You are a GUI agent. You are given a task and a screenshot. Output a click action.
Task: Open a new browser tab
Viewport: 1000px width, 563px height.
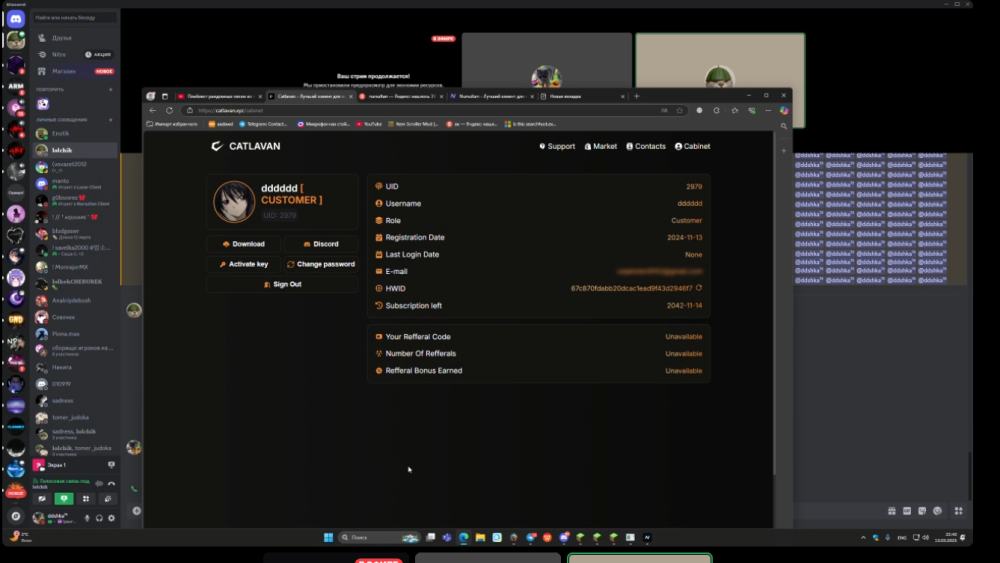click(636, 96)
